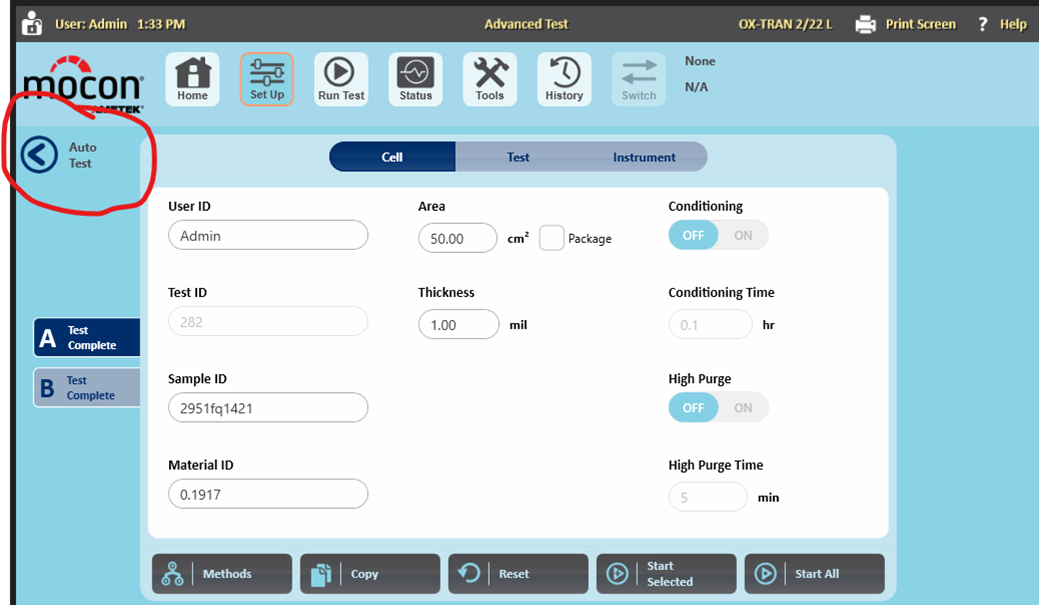Select the Set Up sliders icon
1039x605 pixels.
point(267,79)
